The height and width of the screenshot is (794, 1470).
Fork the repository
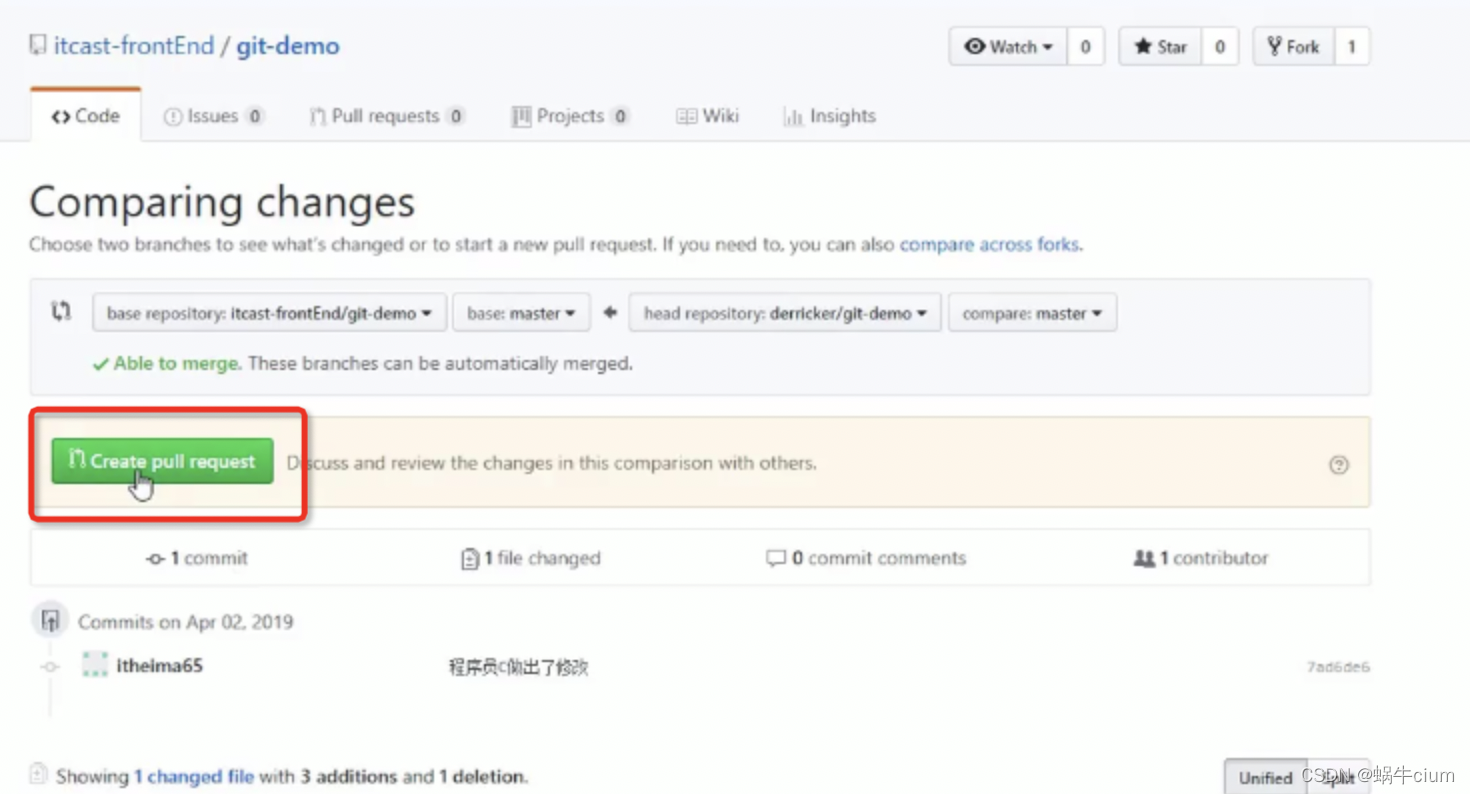pos(1293,47)
